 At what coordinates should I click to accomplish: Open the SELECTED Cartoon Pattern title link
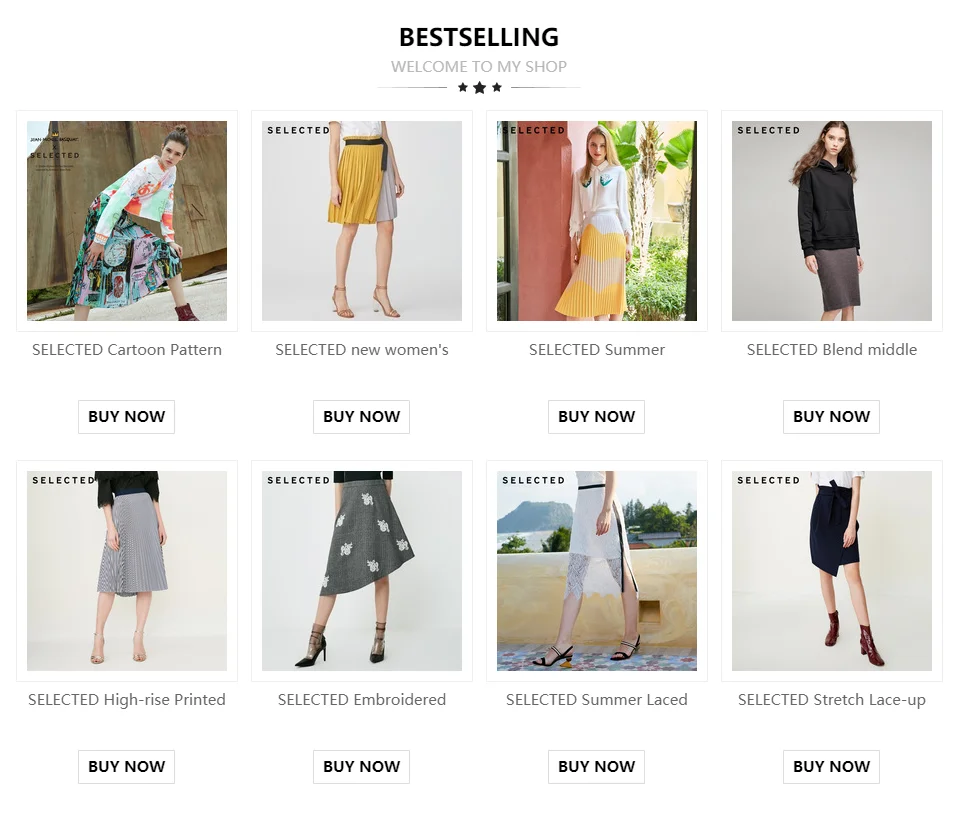tap(126, 350)
